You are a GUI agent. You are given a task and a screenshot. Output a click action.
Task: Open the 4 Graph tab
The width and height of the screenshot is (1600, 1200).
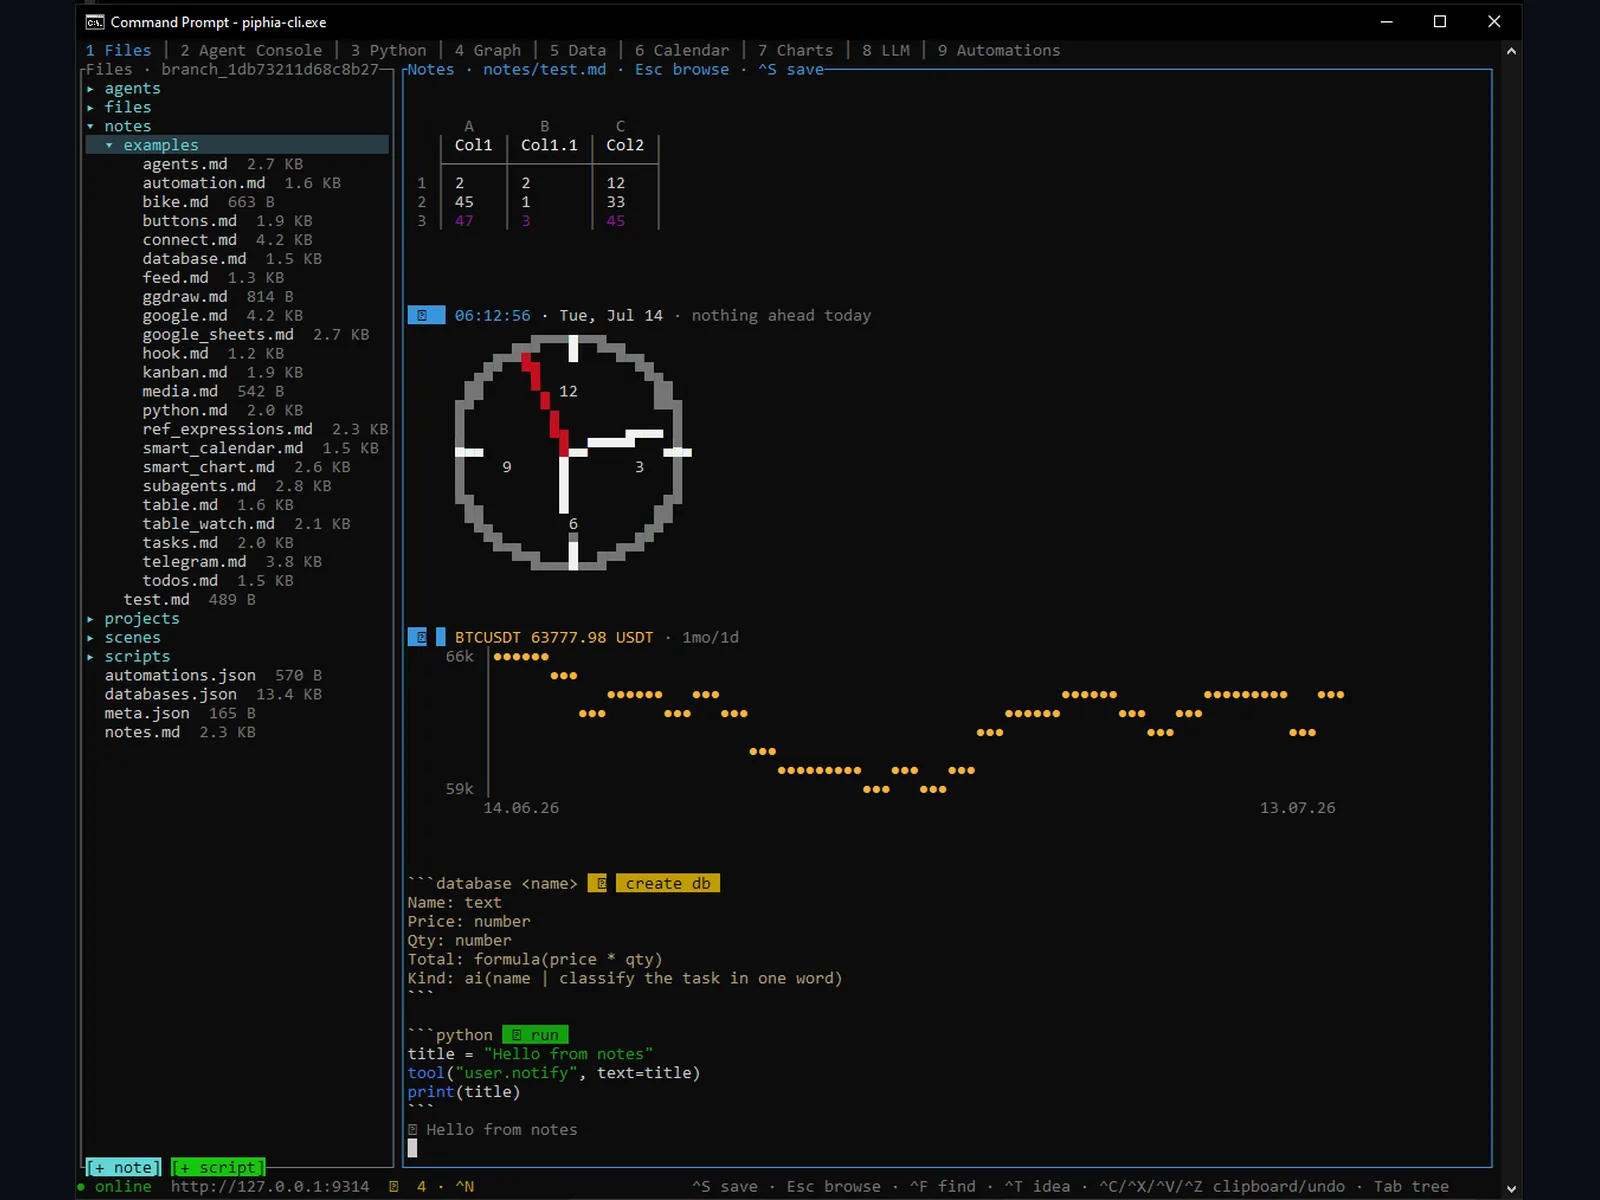[488, 51]
